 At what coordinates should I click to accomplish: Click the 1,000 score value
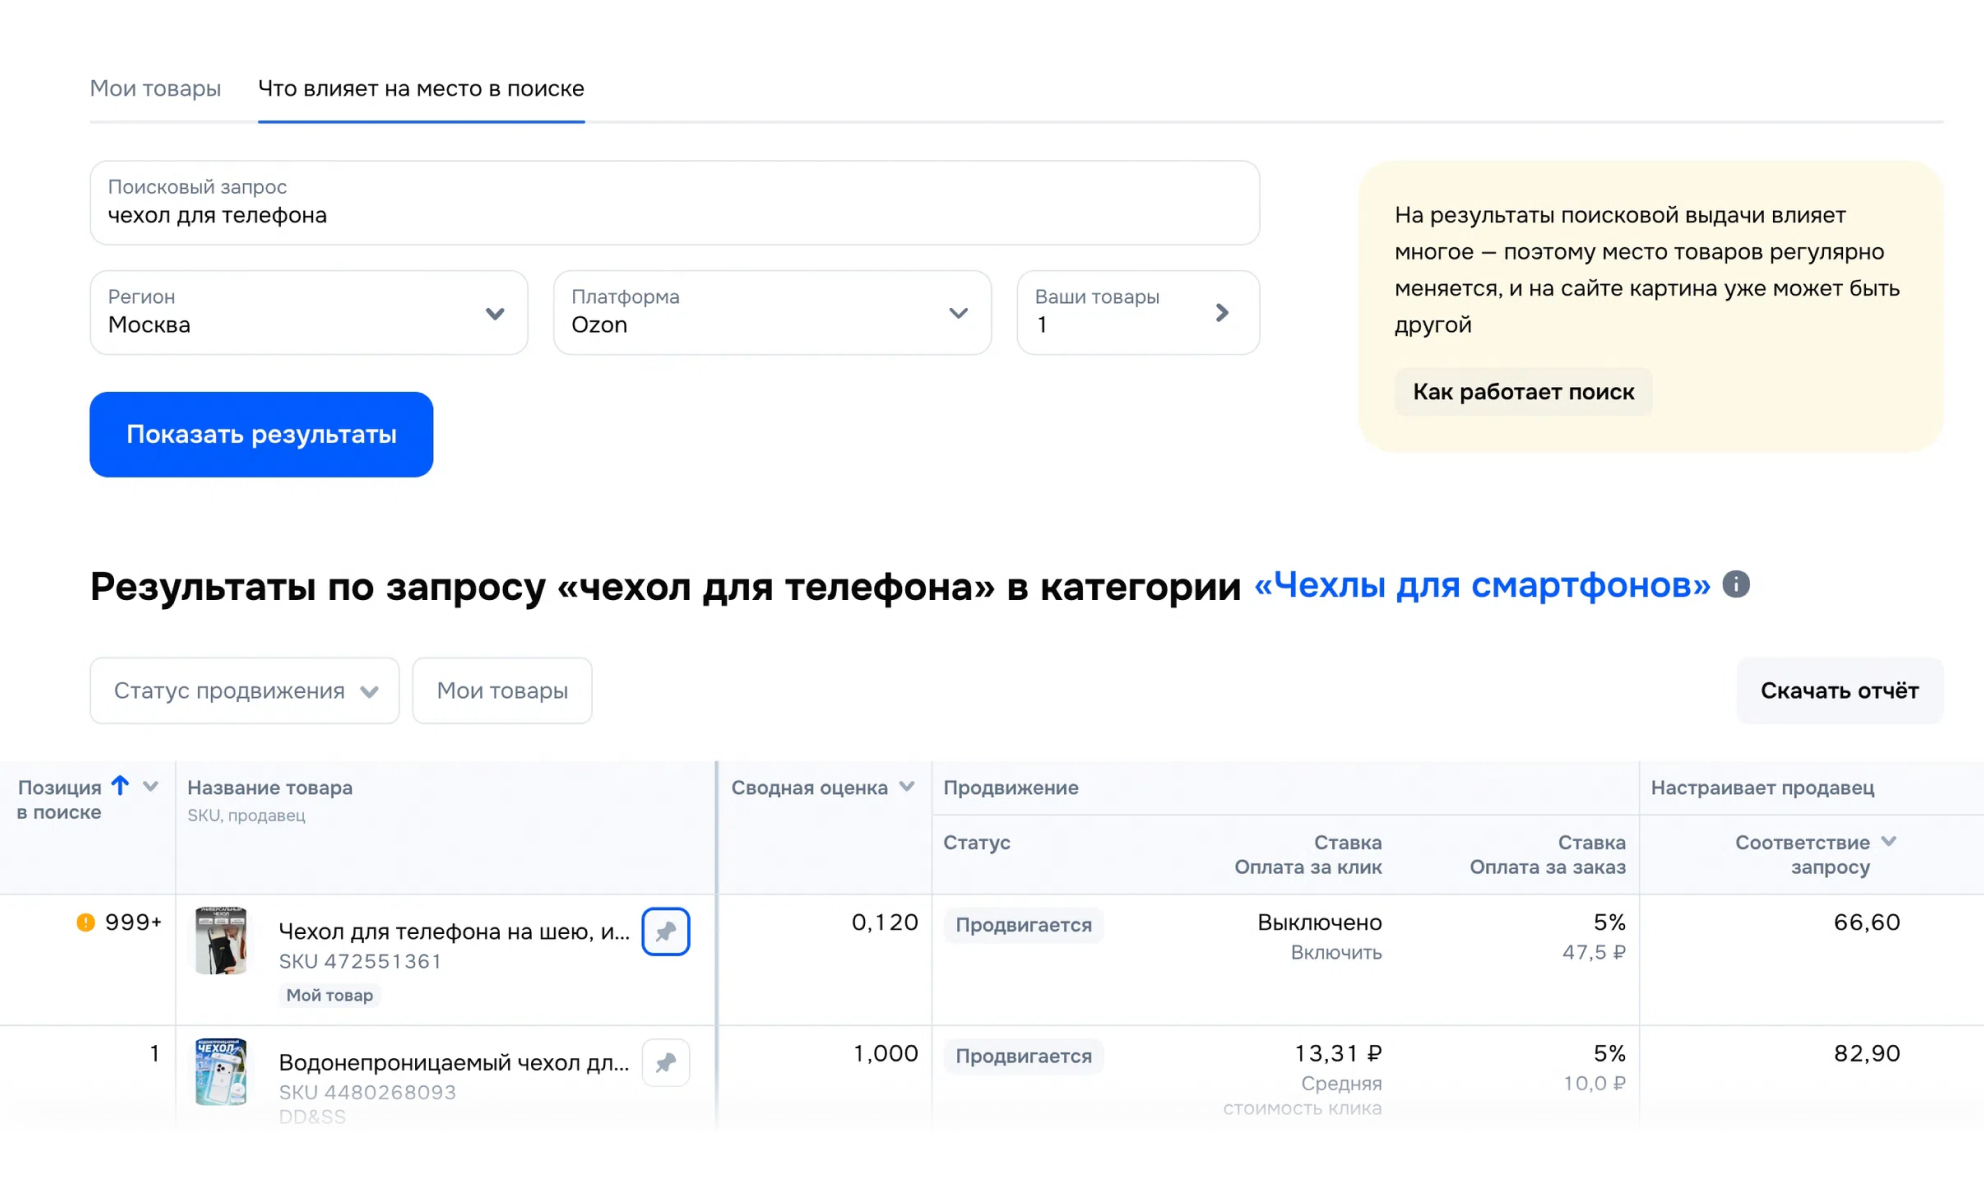[886, 1053]
